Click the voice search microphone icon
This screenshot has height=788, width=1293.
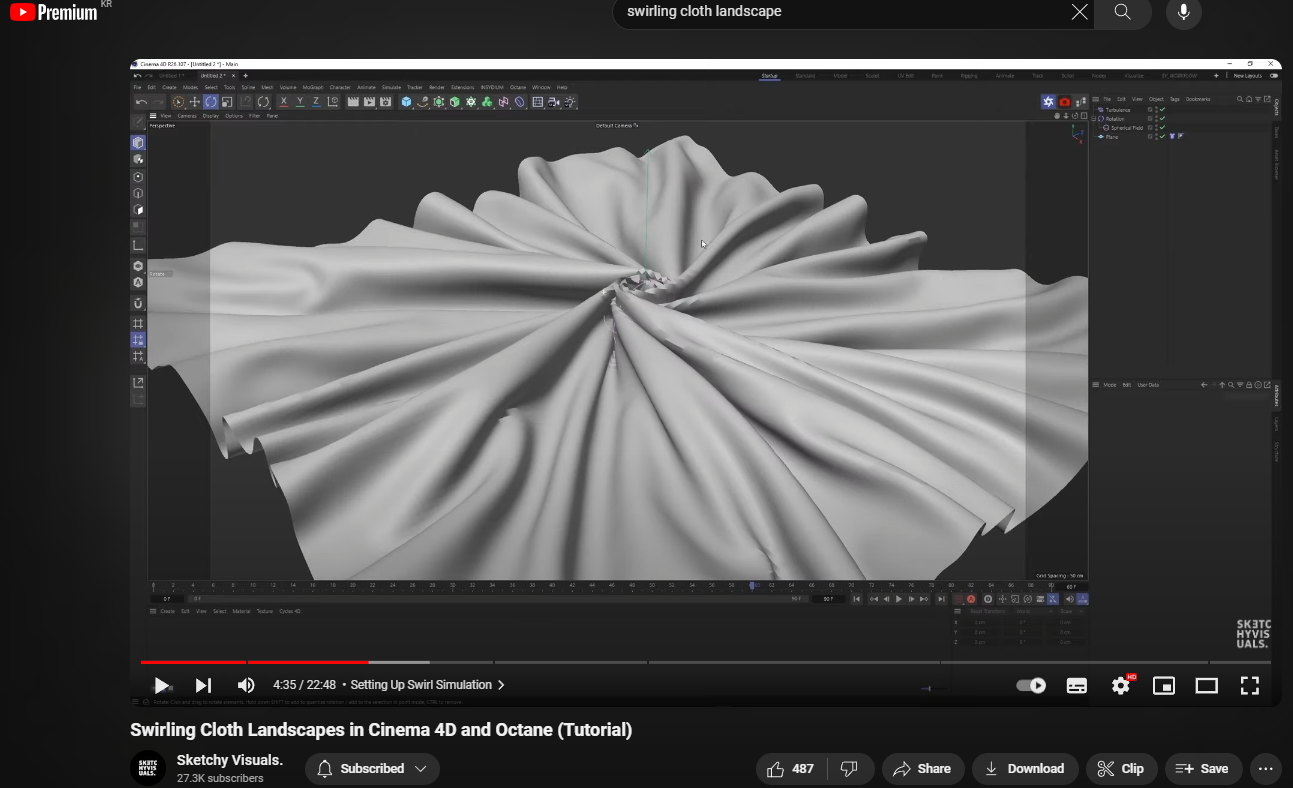point(1184,12)
